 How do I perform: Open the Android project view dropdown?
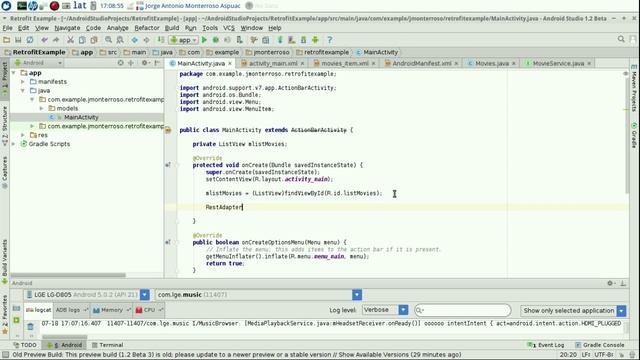pyautogui.click(x=38, y=63)
